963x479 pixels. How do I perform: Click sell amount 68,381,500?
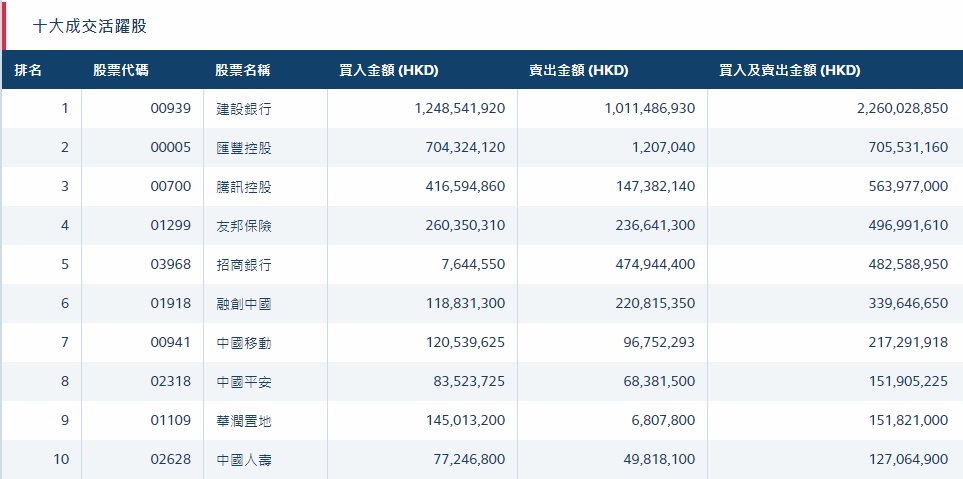tap(661, 381)
